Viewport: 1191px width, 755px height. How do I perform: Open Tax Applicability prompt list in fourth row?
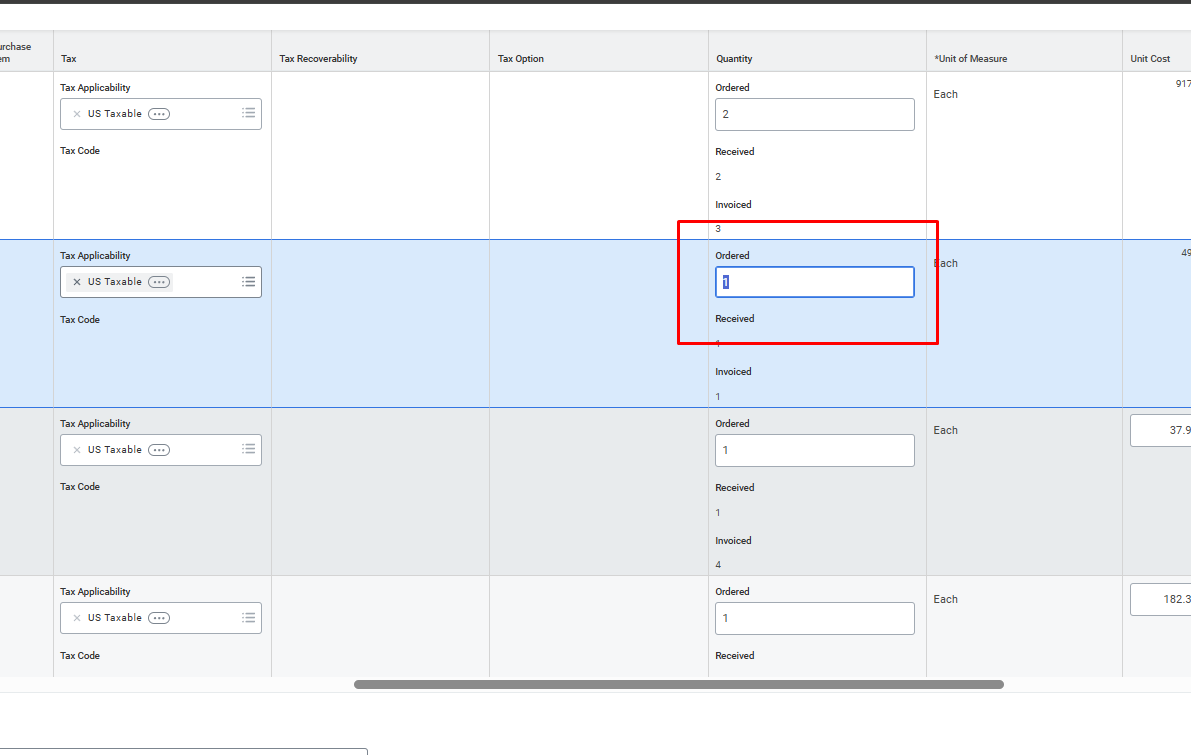(249, 618)
